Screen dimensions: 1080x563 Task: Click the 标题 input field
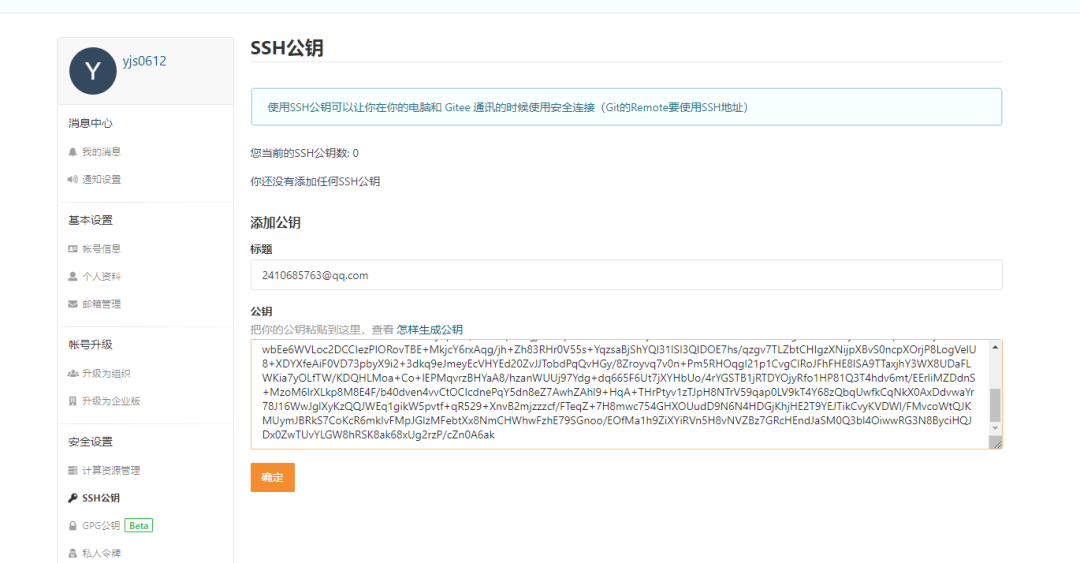click(x=626, y=275)
